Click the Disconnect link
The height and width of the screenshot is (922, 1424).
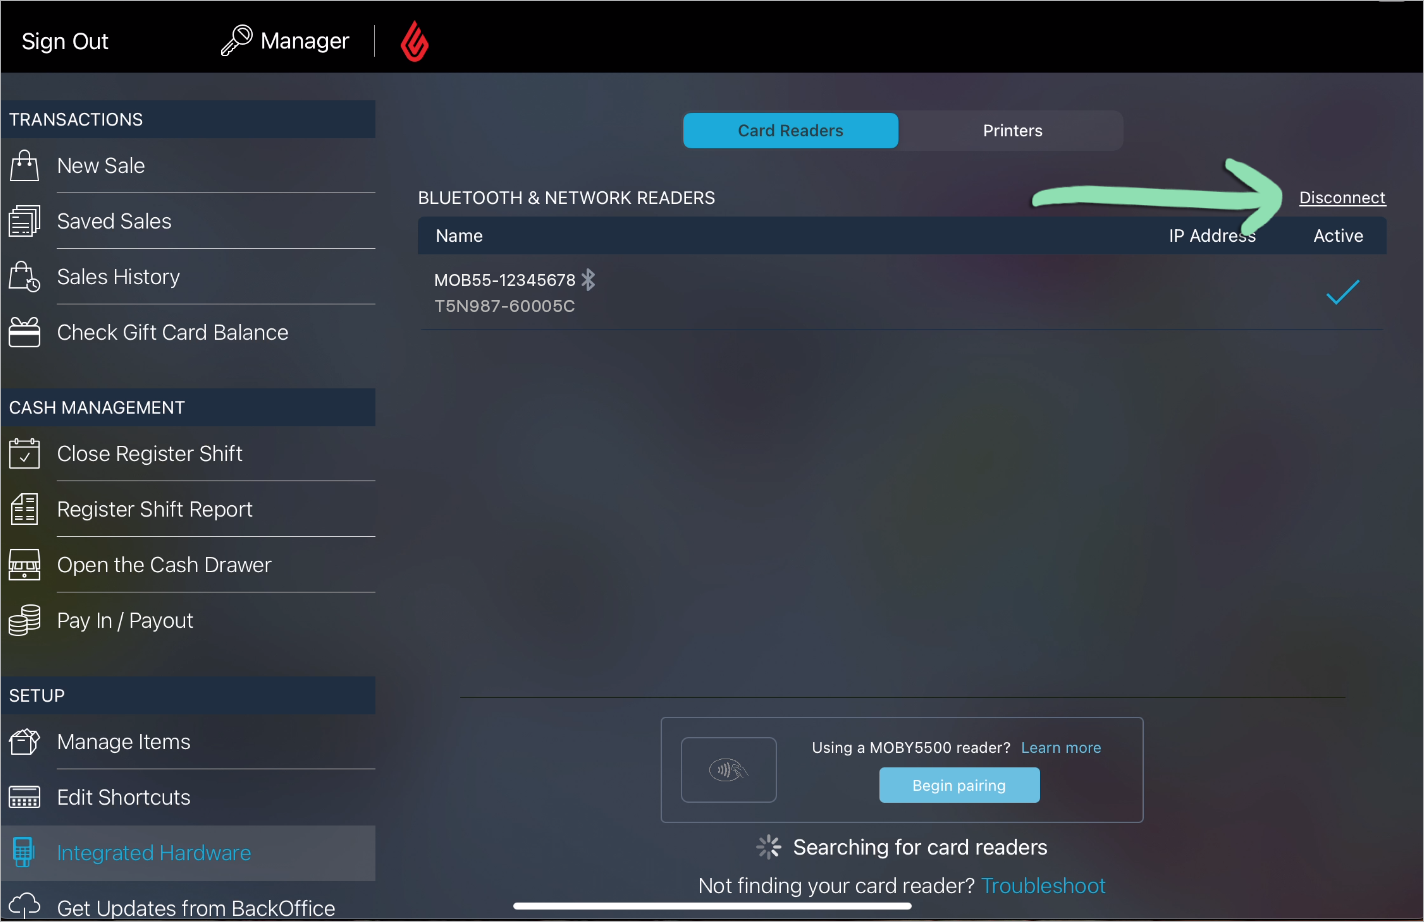point(1342,198)
